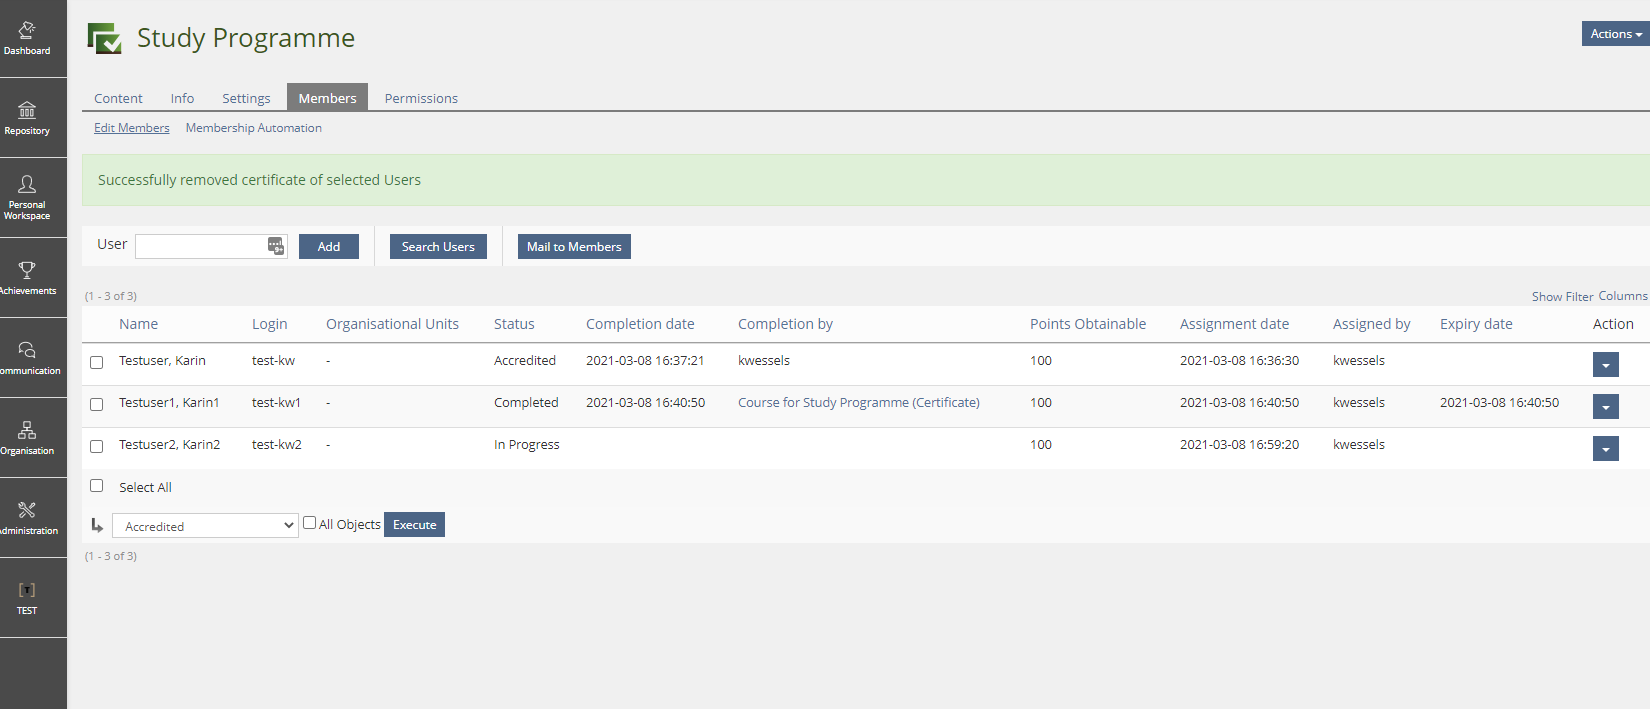
Task: Click into the User input field
Action: pyautogui.click(x=200, y=247)
